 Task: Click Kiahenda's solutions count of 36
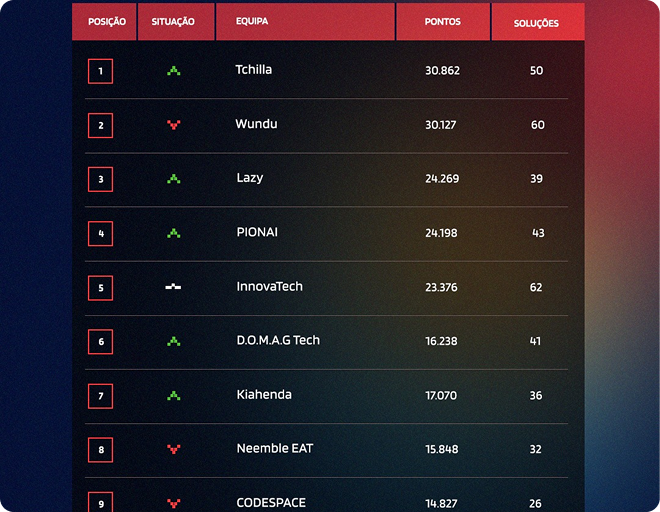(536, 396)
